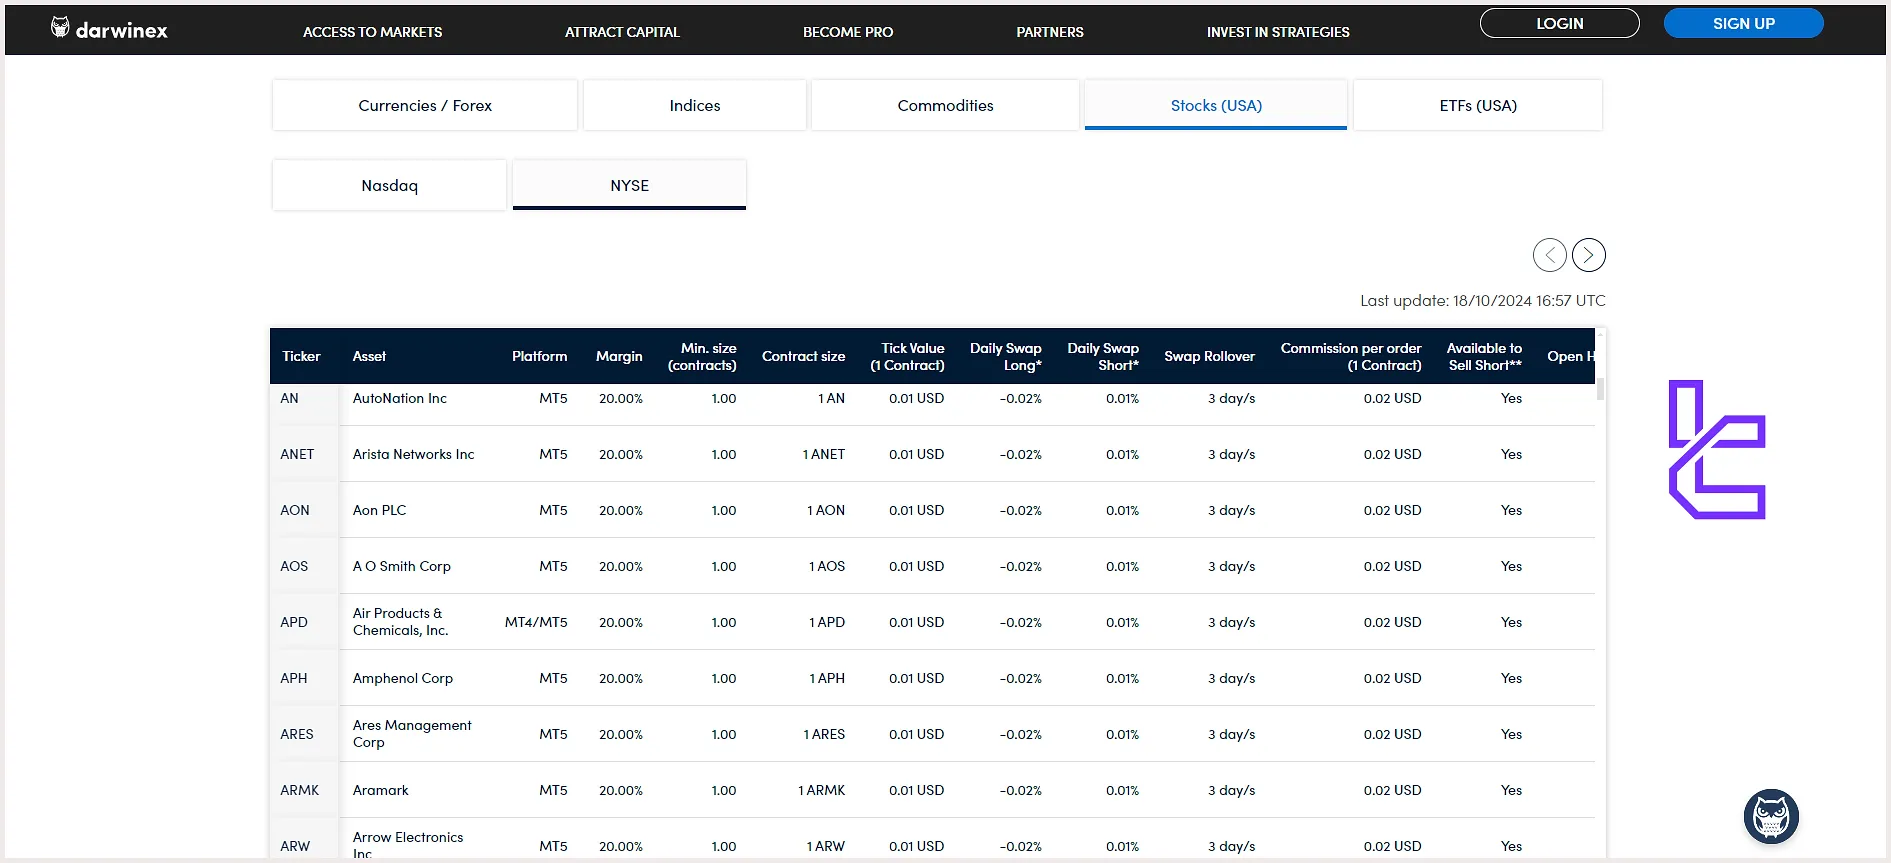Click Arrow Electronics Inc asset name
This screenshot has width=1891, height=863.
408,845
